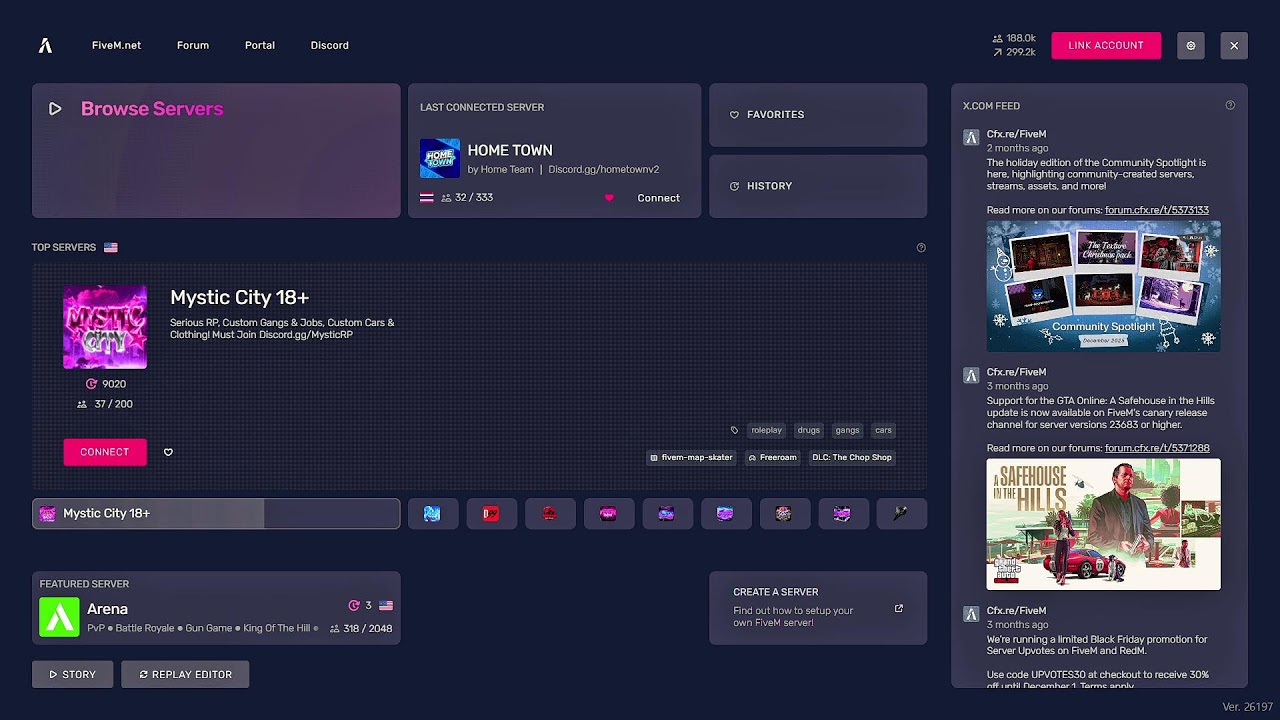Close the launcher with the X button

coord(1234,45)
